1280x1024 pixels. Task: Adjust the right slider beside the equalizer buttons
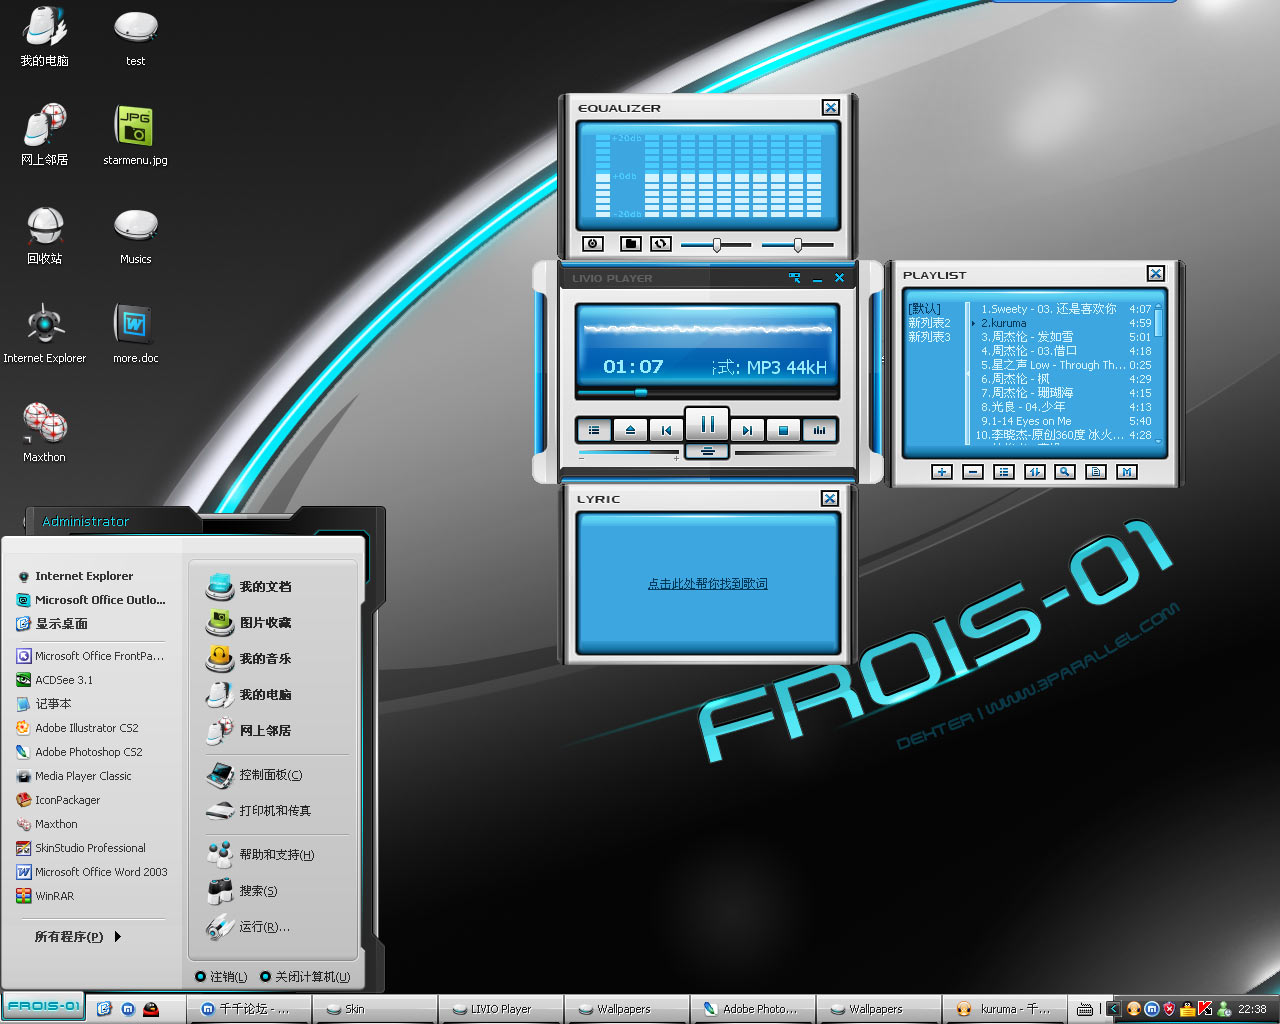coord(797,244)
